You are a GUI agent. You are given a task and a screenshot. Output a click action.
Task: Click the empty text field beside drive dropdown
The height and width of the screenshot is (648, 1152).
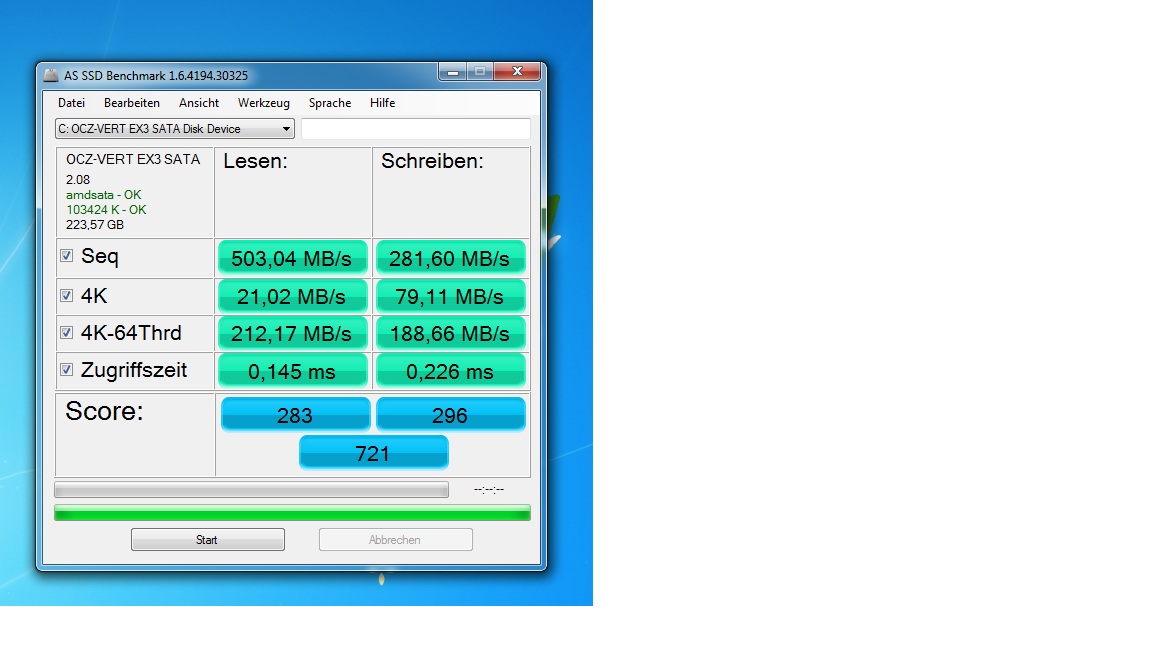point(416,129)
